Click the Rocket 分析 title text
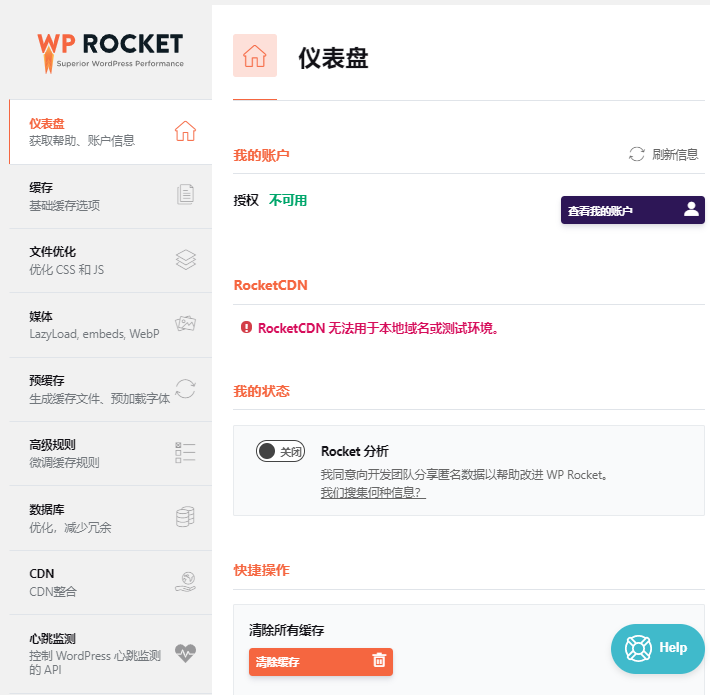The height and width of the screenshot is (695, 710). (355, 451)
